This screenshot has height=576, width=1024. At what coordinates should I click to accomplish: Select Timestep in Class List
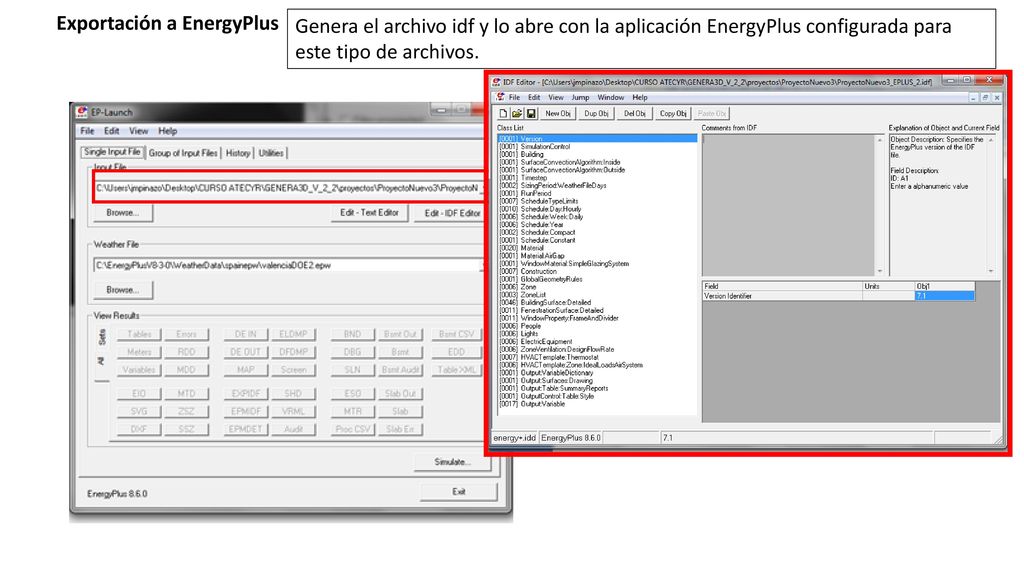[523, 178]
